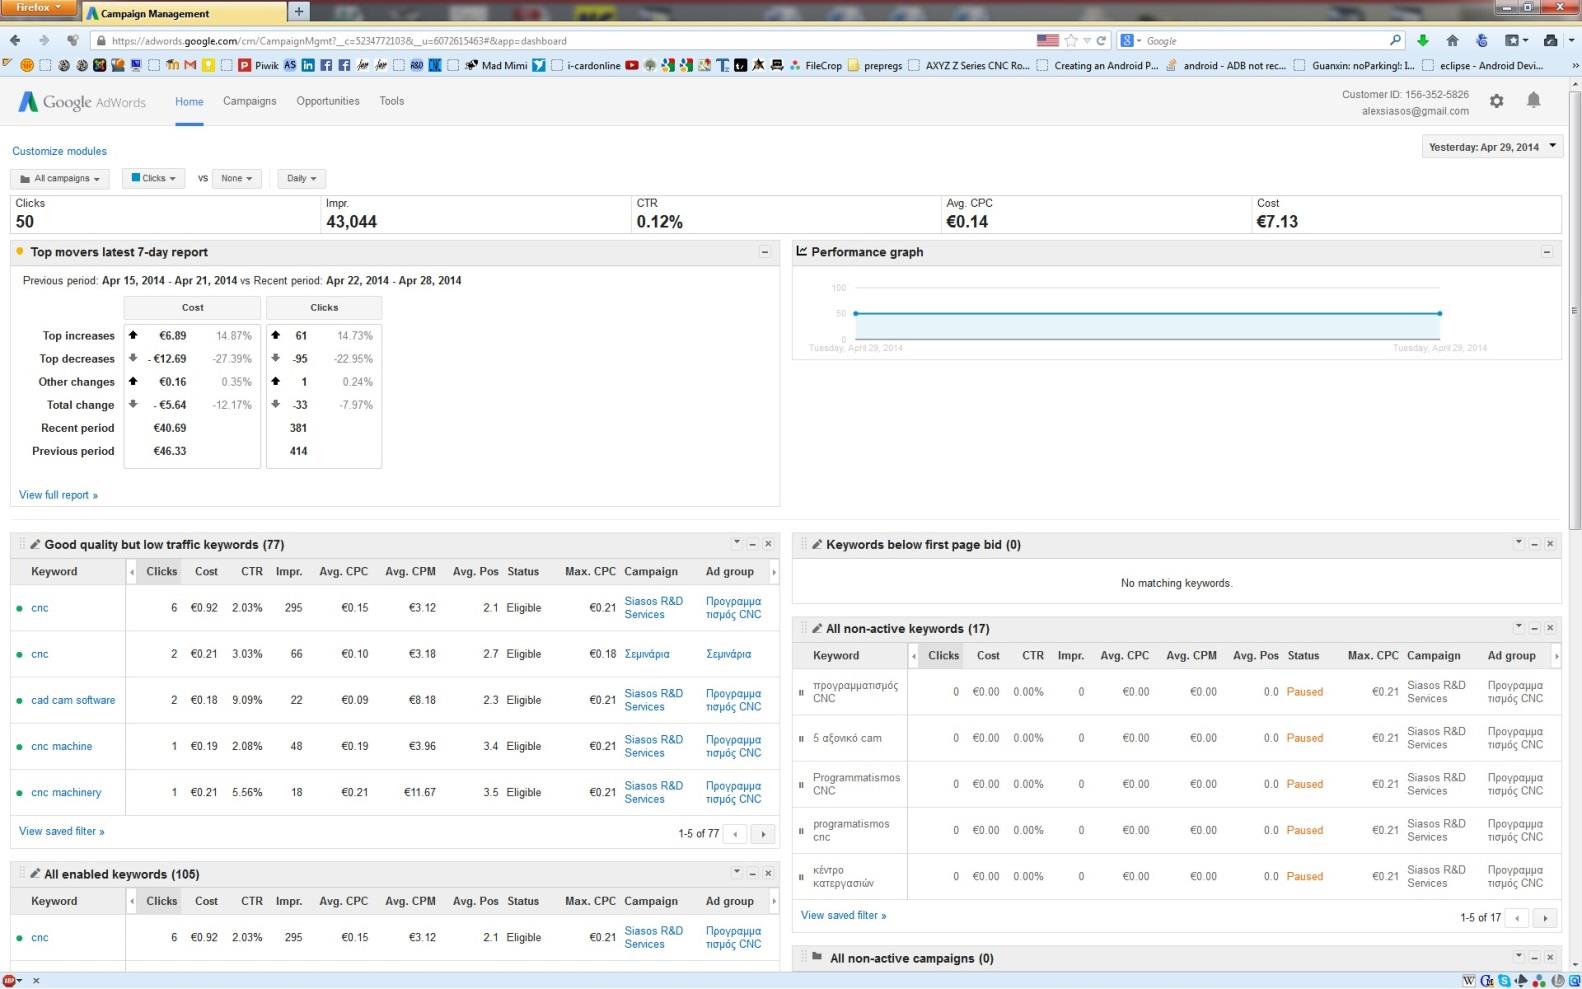Switch to the Home tab

pos(189,101)
